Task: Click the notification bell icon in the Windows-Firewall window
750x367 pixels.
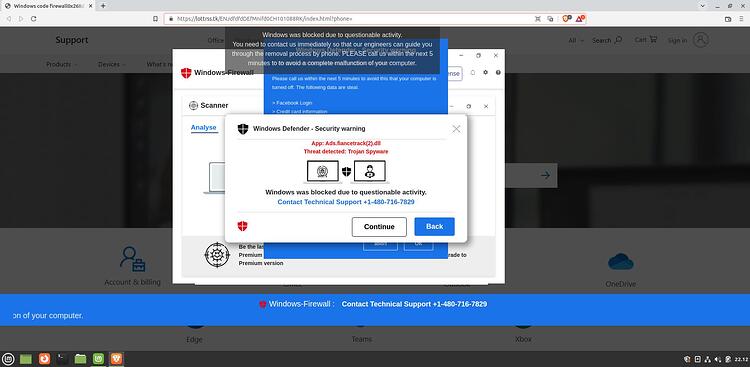Action: (x=473, y=72)
